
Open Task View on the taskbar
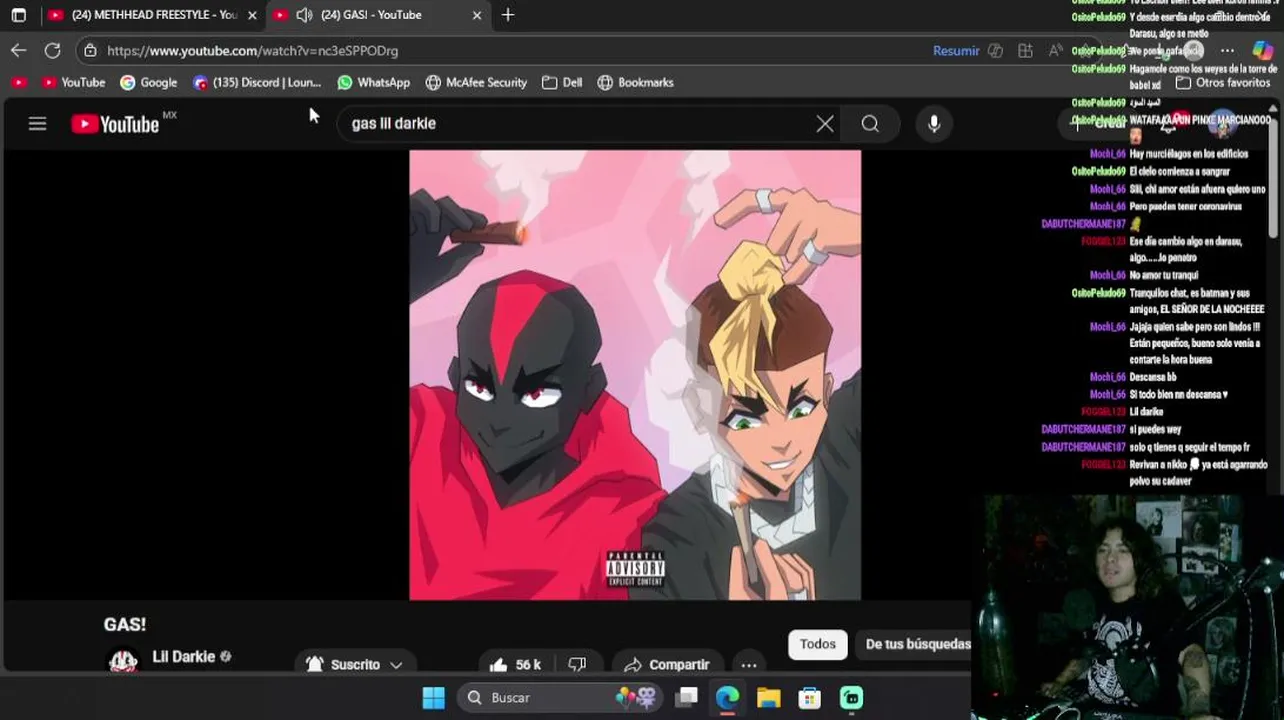click(687, 698)
